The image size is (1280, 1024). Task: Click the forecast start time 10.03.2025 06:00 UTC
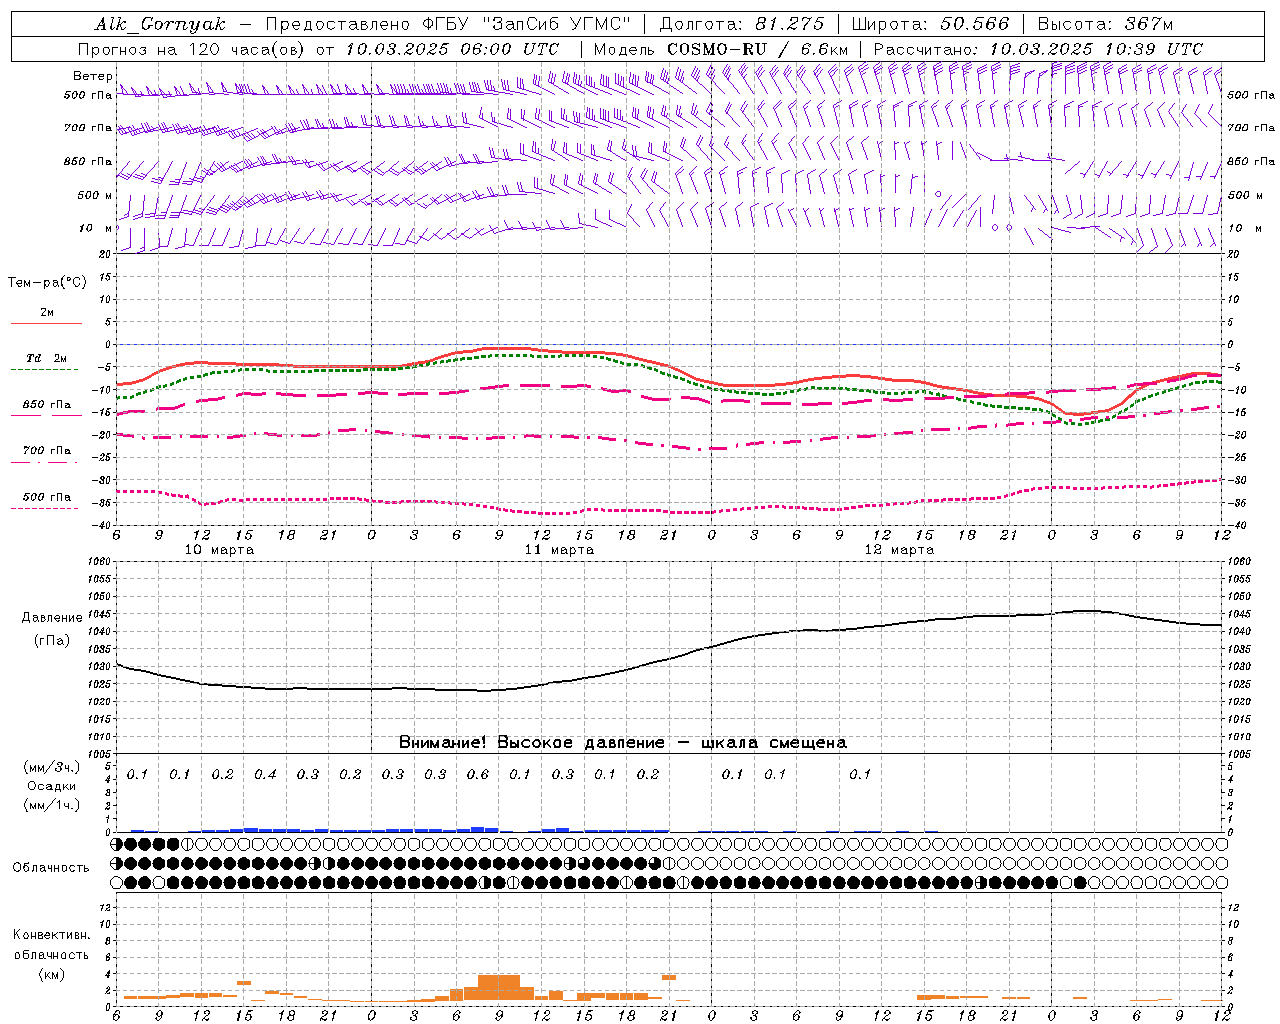tap(452, 48)
